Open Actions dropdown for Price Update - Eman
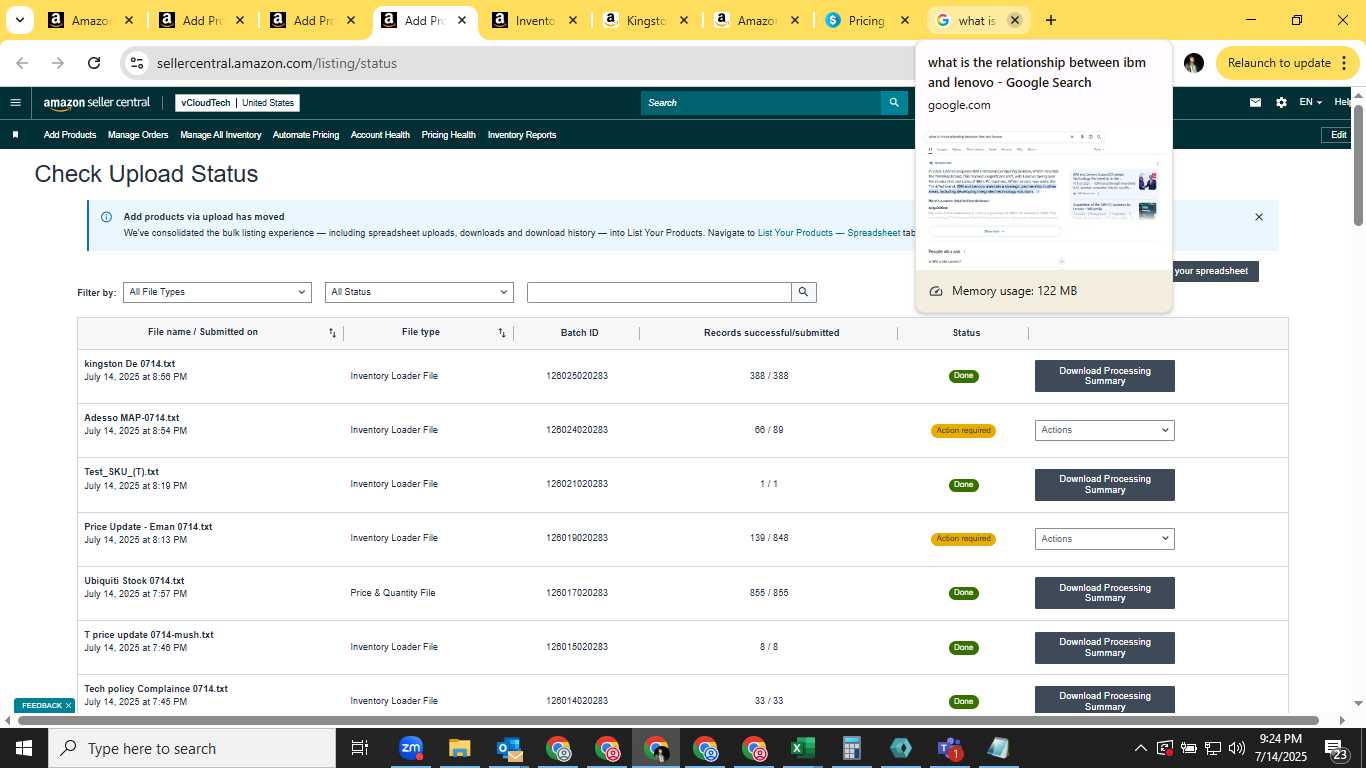The image size is (1366, 768). pyautogui.click(x=1104, y=539)
